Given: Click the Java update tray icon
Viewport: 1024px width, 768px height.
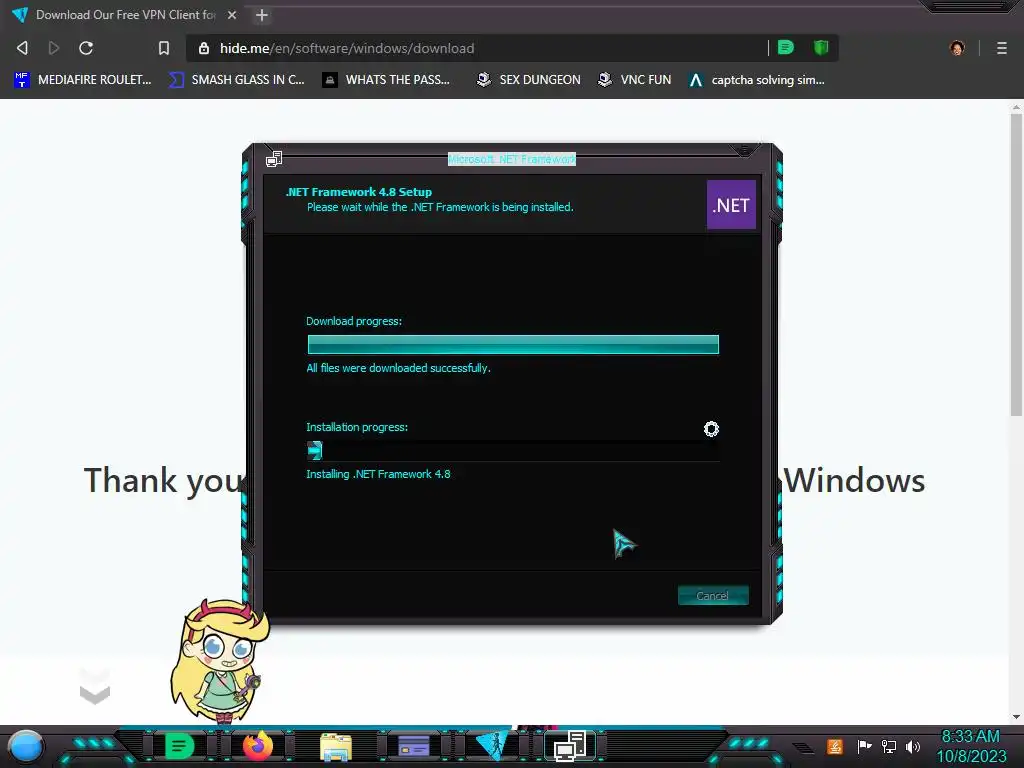Looking at the screenshot, I should tap(835, 746).
